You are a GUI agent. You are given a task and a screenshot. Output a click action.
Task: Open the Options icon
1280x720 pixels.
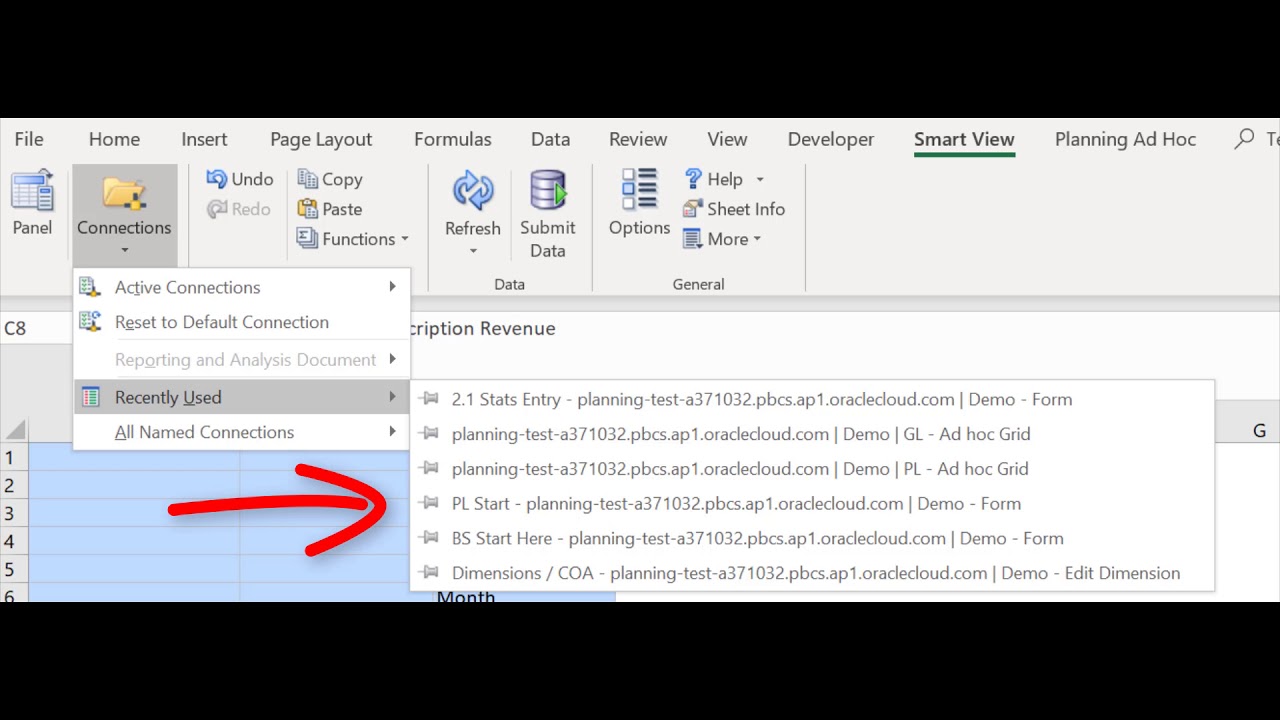coord(639,190)
